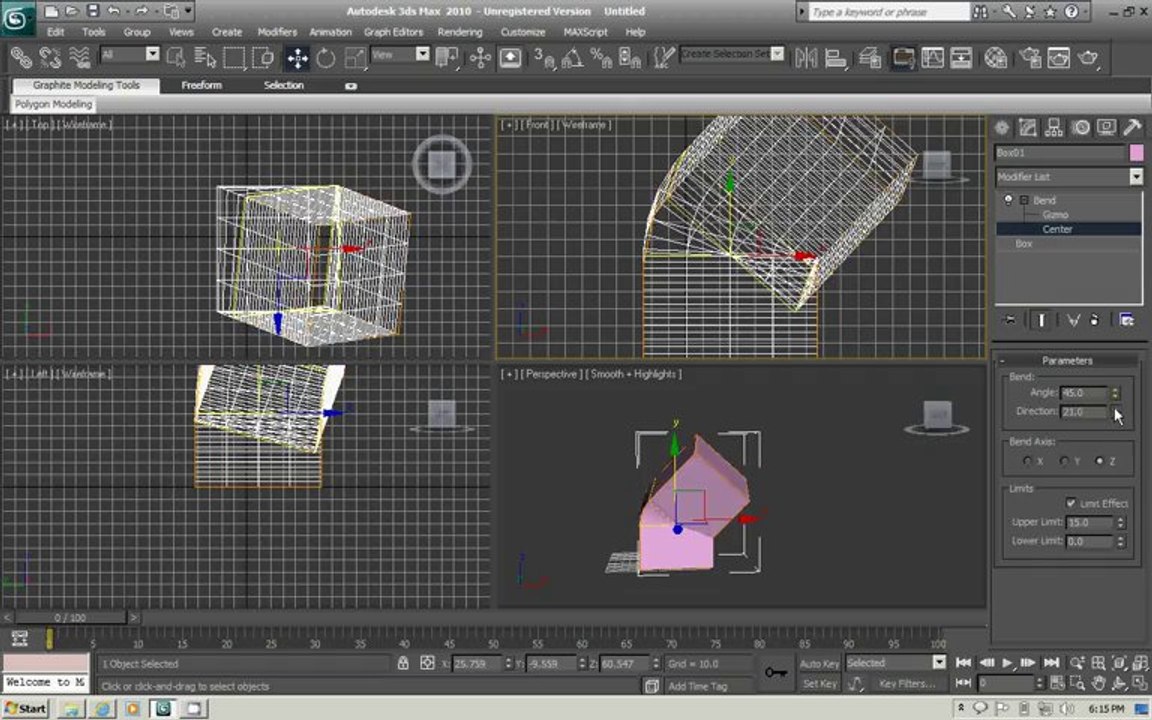Open the Material Editor icon

(996, 58)
